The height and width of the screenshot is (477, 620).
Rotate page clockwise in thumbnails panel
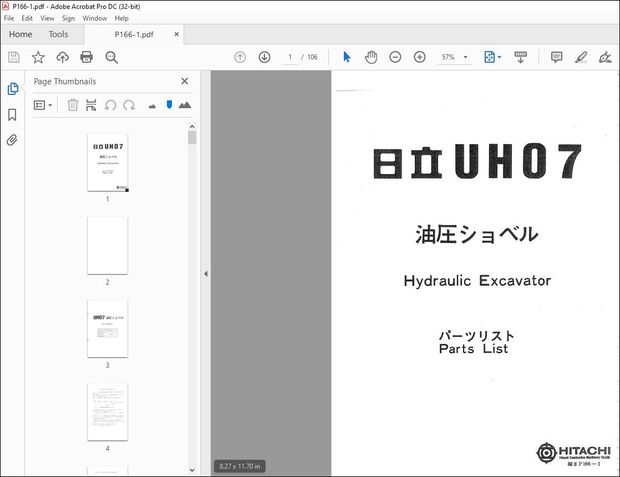click(129, 105)
